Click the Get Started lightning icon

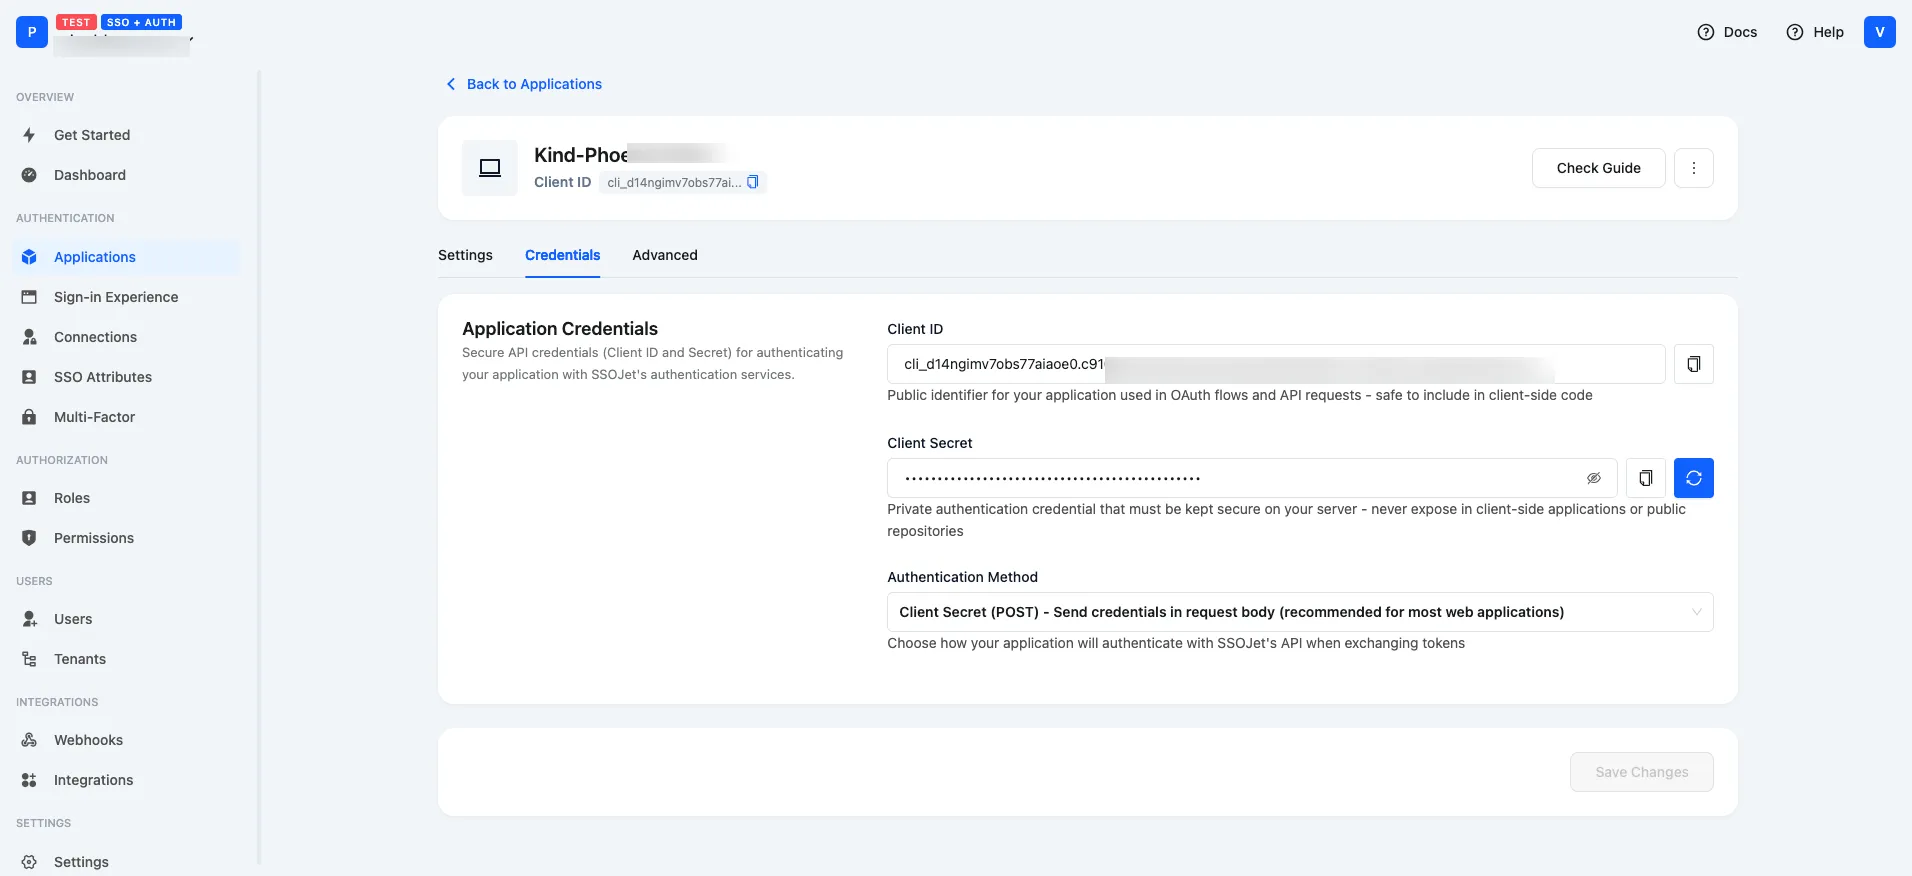click(29, 135)
